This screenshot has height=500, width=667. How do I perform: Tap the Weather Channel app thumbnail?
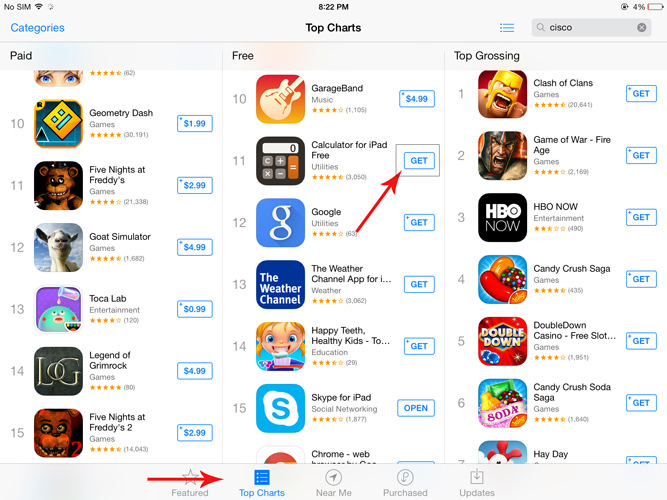280,284
